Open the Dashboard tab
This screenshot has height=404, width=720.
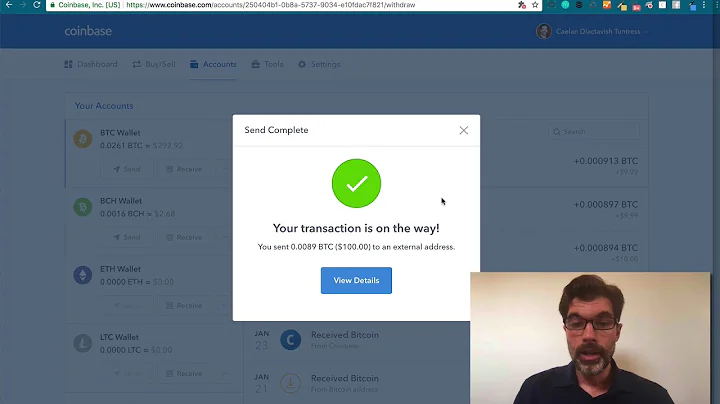pyautogui.click(x=91, y=64)
